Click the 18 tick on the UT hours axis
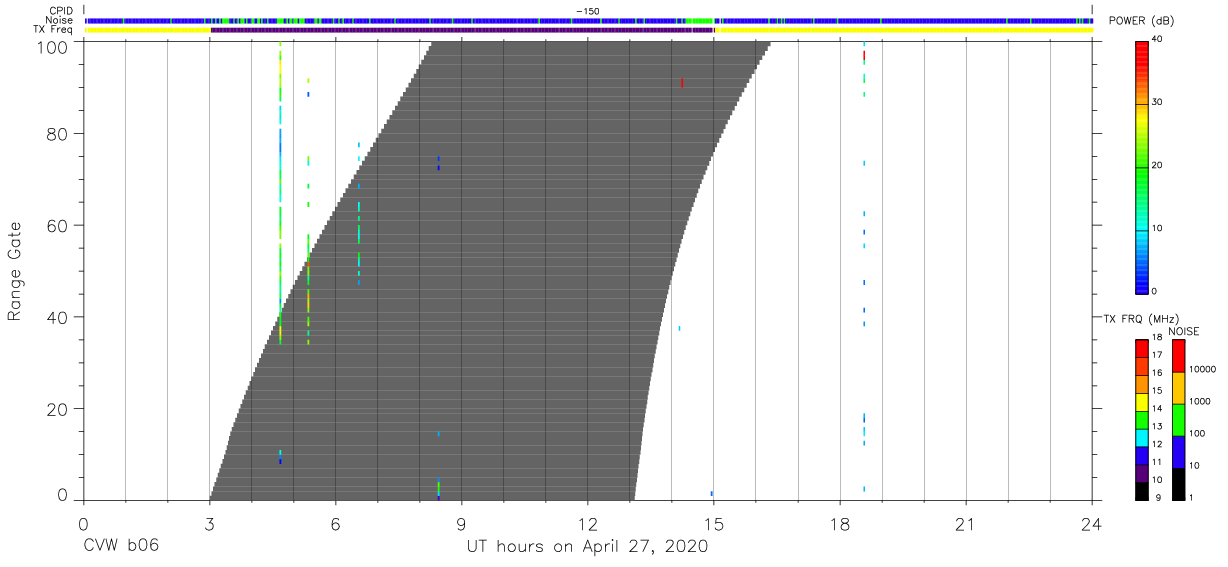Viewport: 1228px width, 567px height. [839, 523]
